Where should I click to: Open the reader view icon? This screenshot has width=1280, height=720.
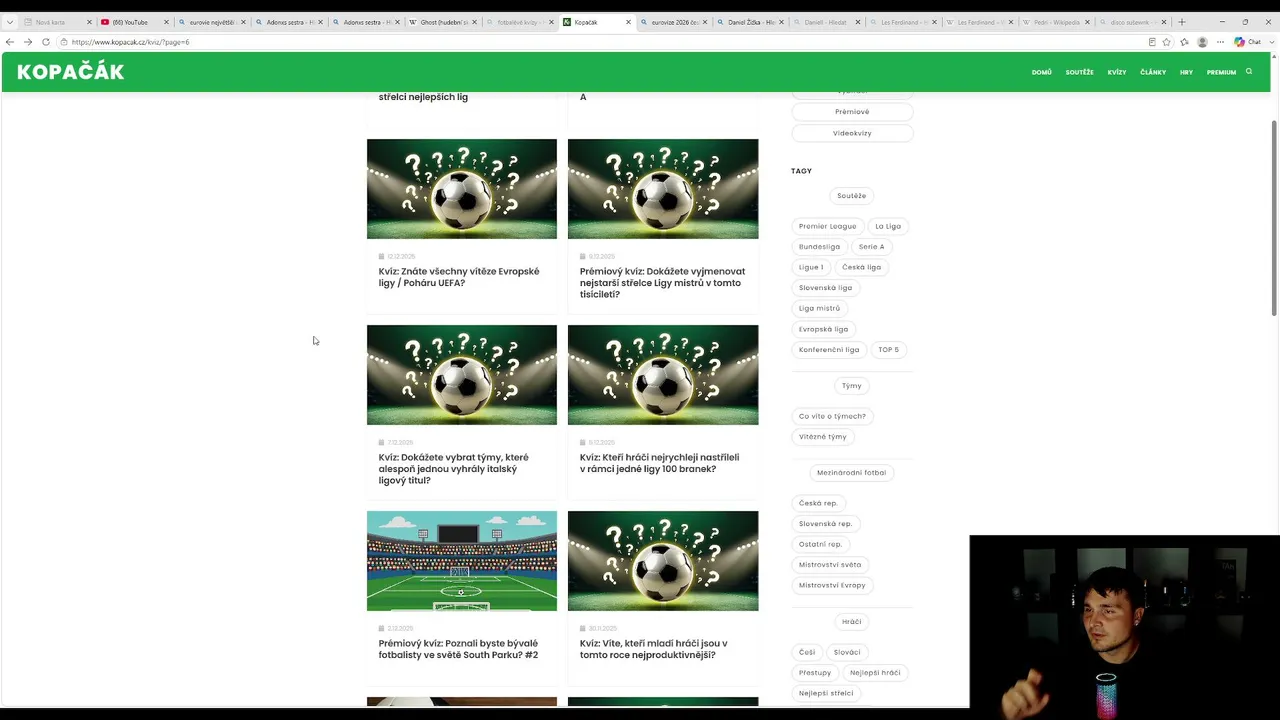click(x=1152, y=42)
